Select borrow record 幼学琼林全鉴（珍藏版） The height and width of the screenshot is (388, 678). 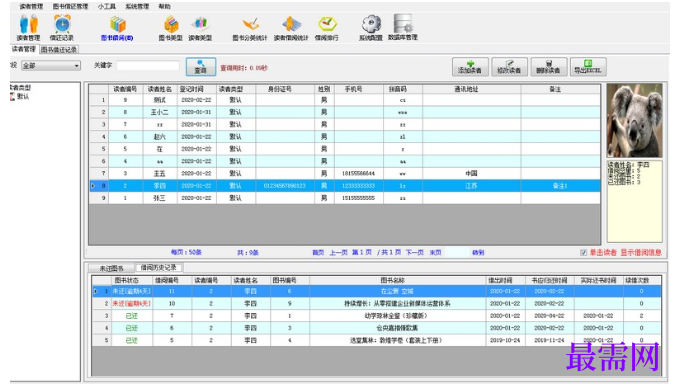[376, 316]
